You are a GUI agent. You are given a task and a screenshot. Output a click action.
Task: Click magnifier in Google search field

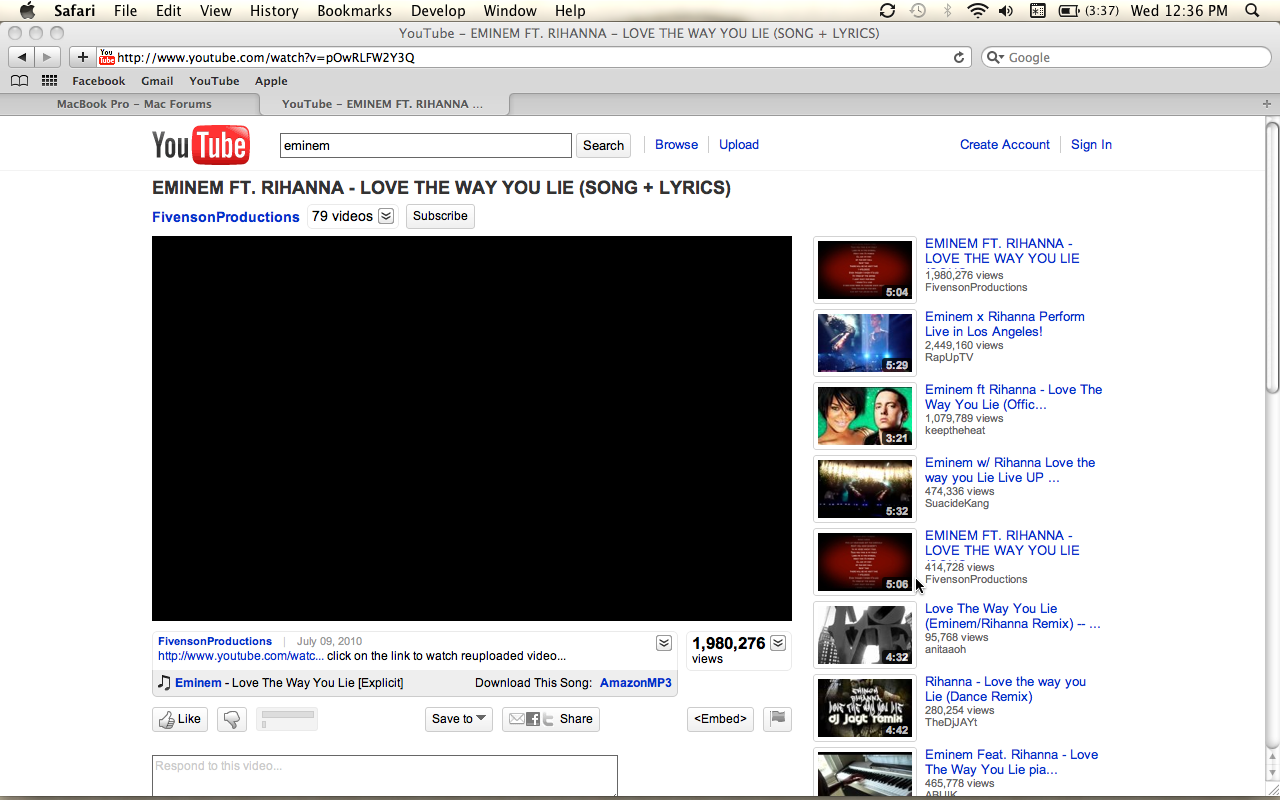[x=996, y=57]
